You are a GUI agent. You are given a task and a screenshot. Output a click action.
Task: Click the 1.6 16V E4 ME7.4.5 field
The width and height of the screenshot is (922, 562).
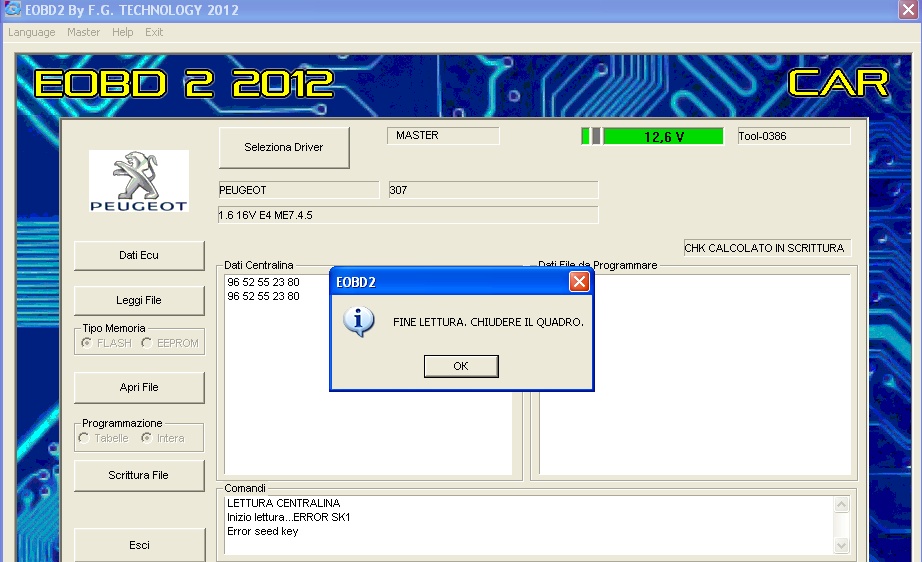click(x=408, y=215)
